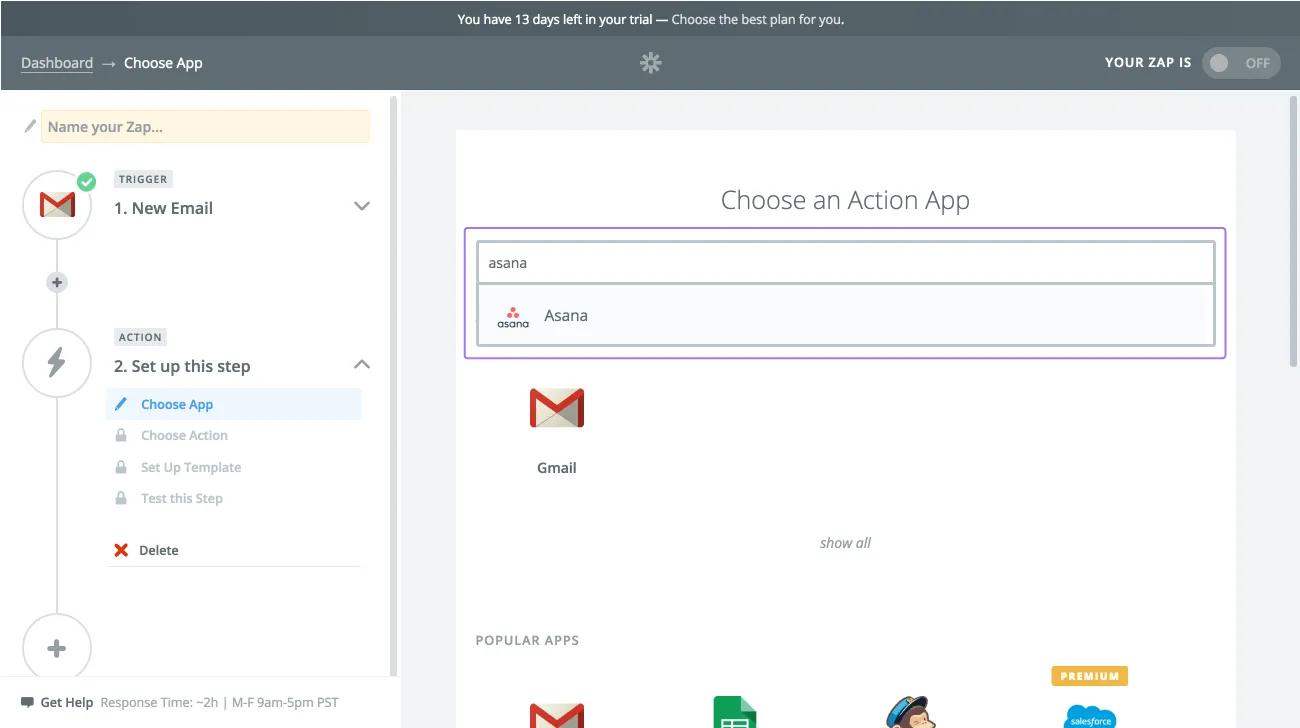Select the Google Sheets popular app icon

click(x=734, y=712)
